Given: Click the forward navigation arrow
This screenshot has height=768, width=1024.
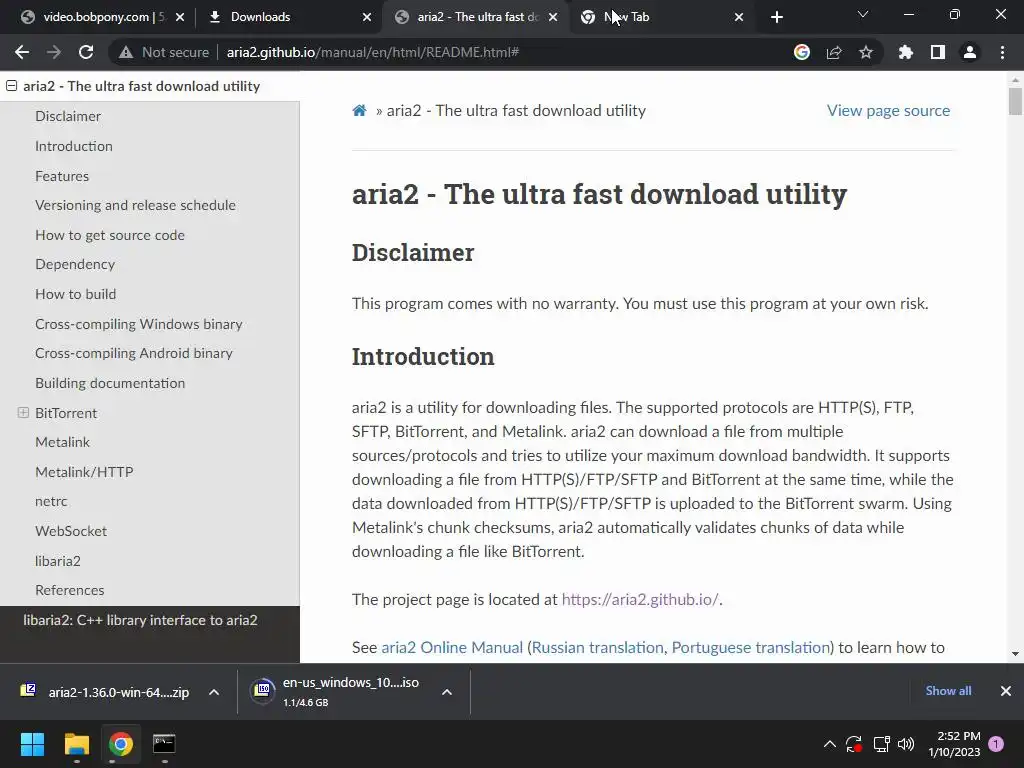Looking at the screenshot, I should pos(54,52).
